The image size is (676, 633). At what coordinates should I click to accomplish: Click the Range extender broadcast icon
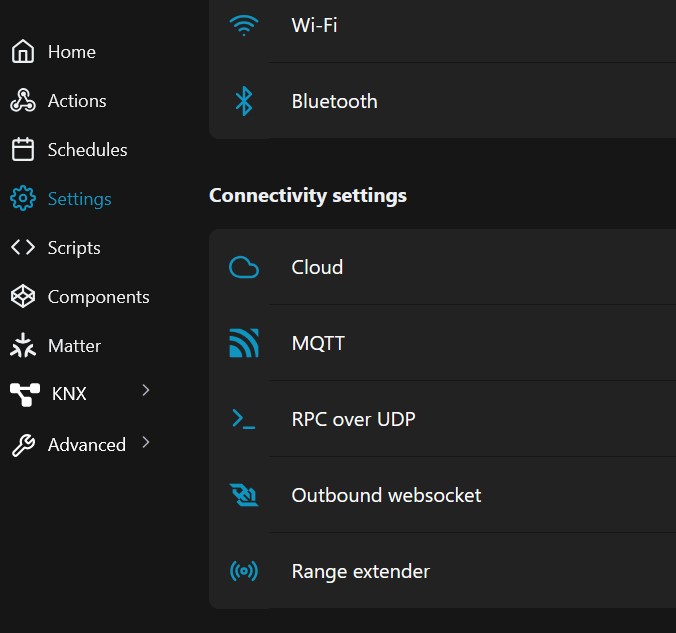244,571
